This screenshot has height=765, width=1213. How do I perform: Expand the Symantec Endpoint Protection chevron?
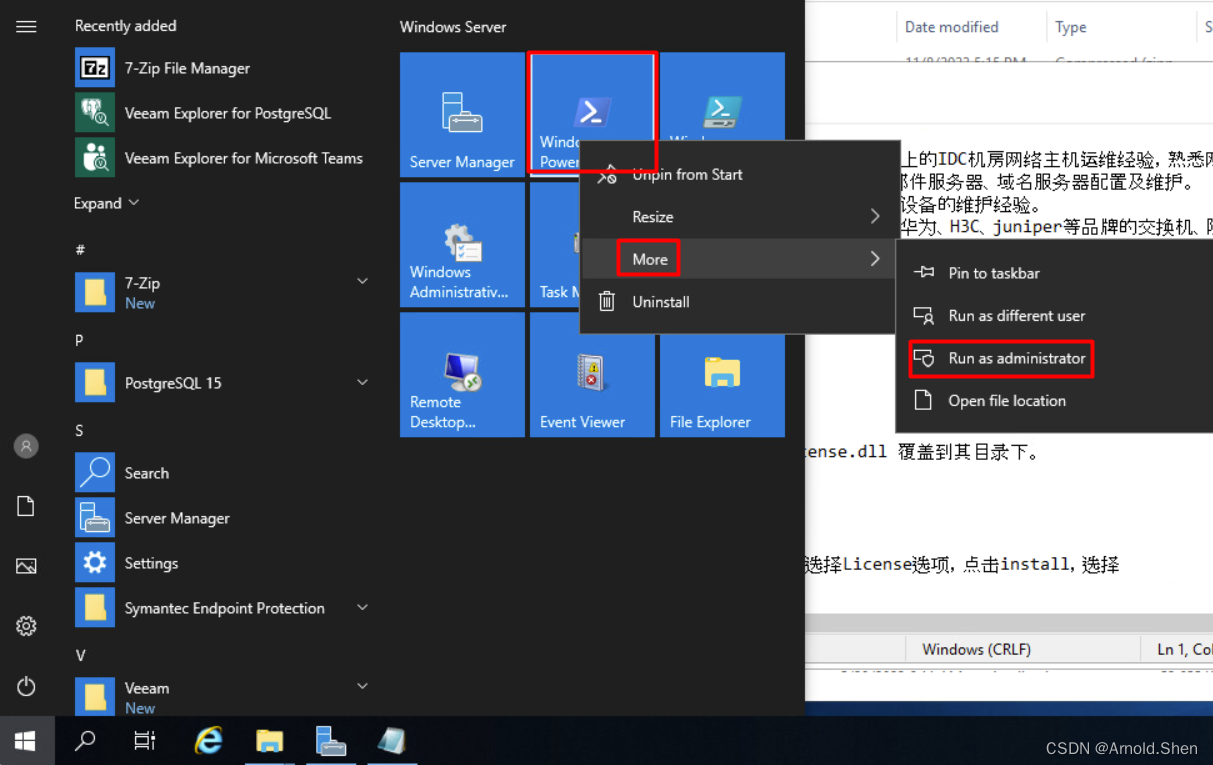pyautogui.click(x=362, y=607)
